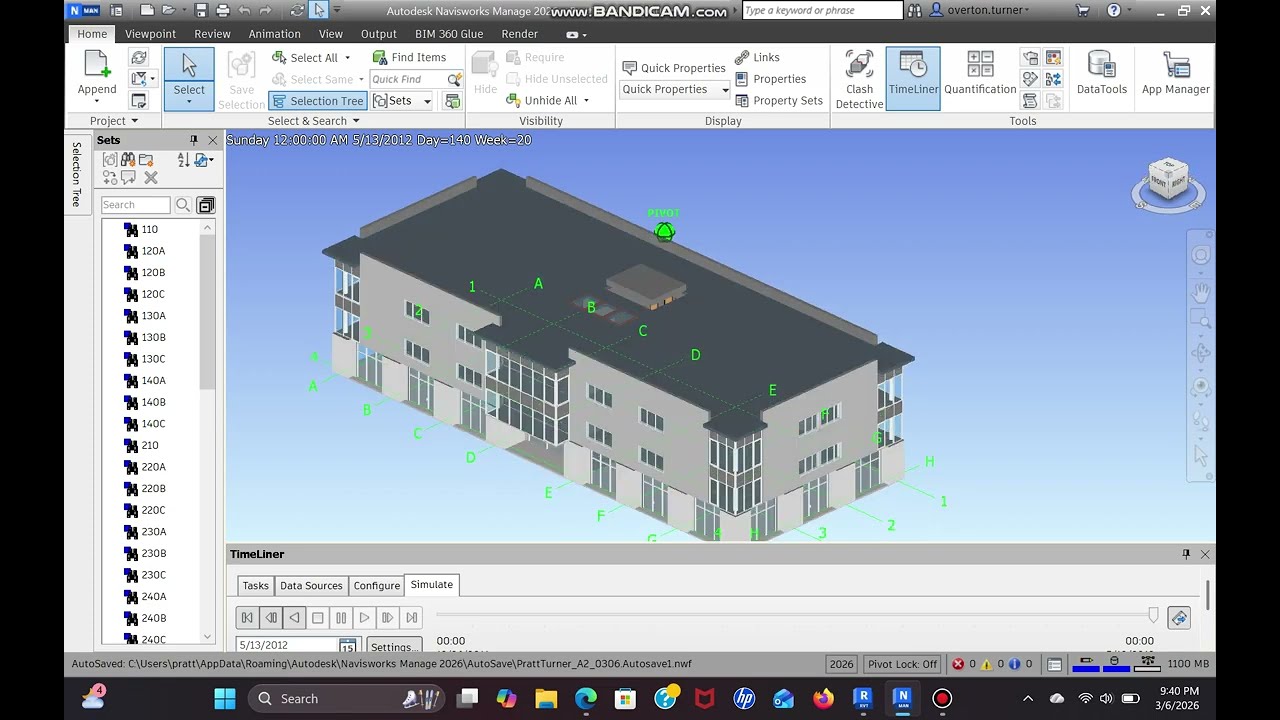
Task: Open TimeLiner Configure tab
Action: tap(377, 585)
